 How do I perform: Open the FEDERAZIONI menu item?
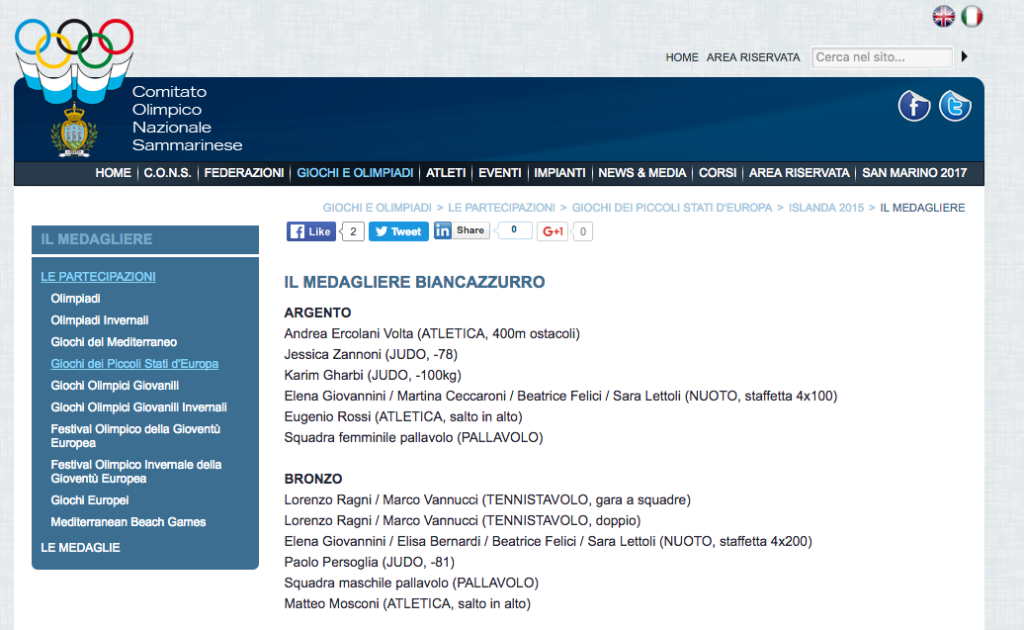point(244,173)
